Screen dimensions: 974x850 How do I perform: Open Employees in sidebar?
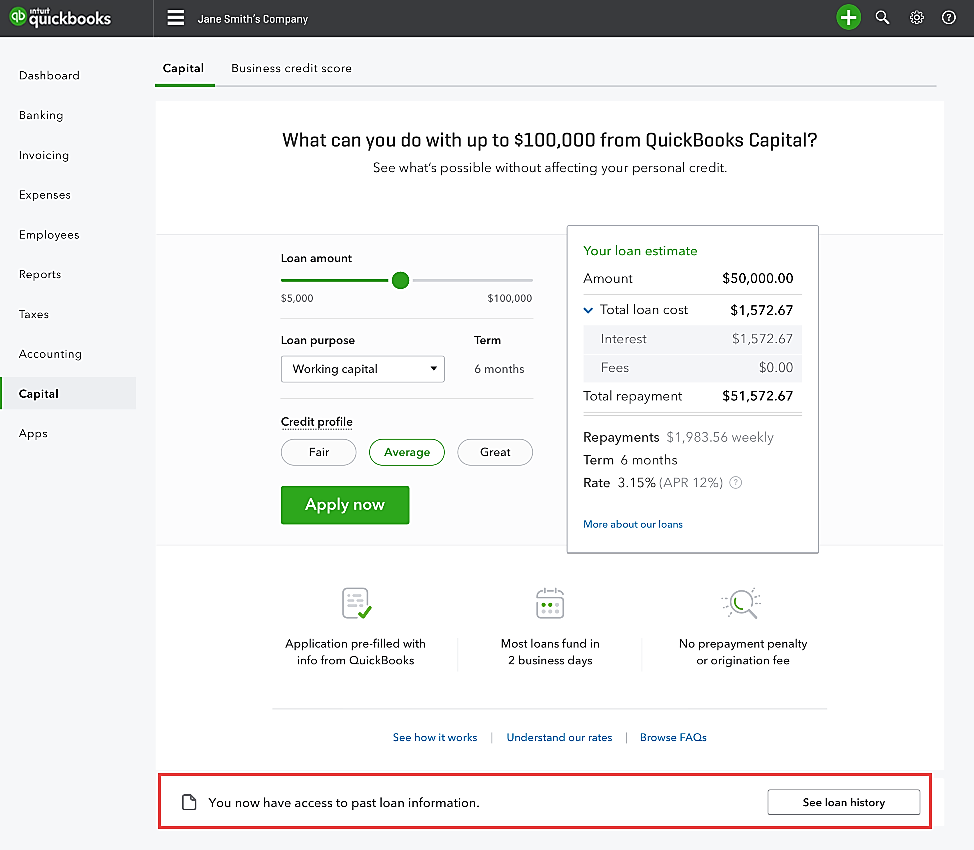point(49,234)
